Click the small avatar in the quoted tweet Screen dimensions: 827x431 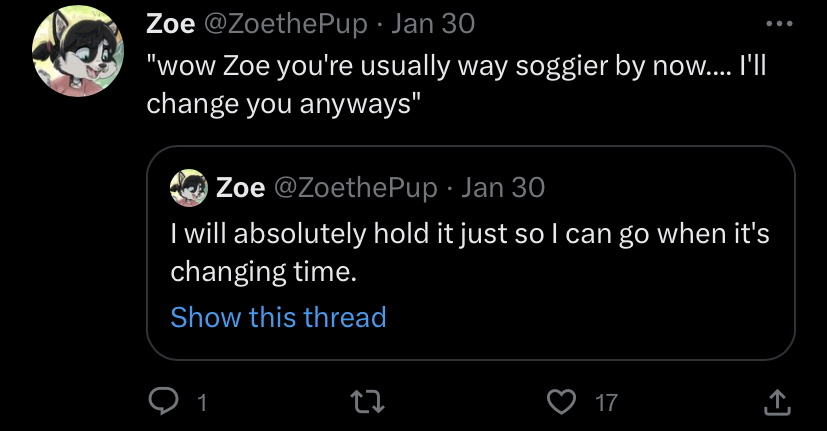190,187
